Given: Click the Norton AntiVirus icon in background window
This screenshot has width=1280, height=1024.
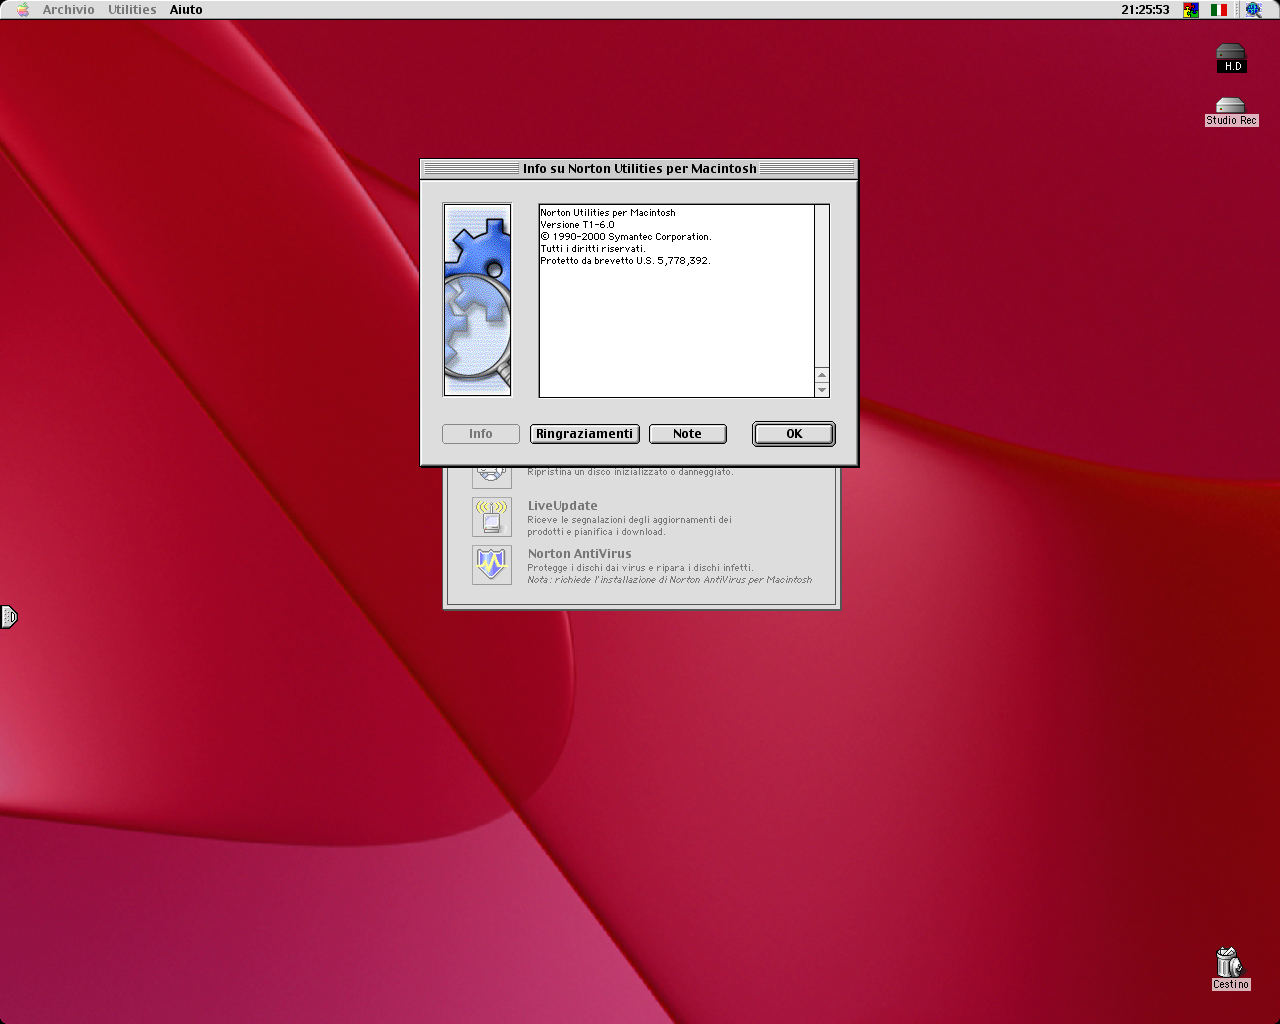Looking at the screenshot, I should tap(492, 565).
